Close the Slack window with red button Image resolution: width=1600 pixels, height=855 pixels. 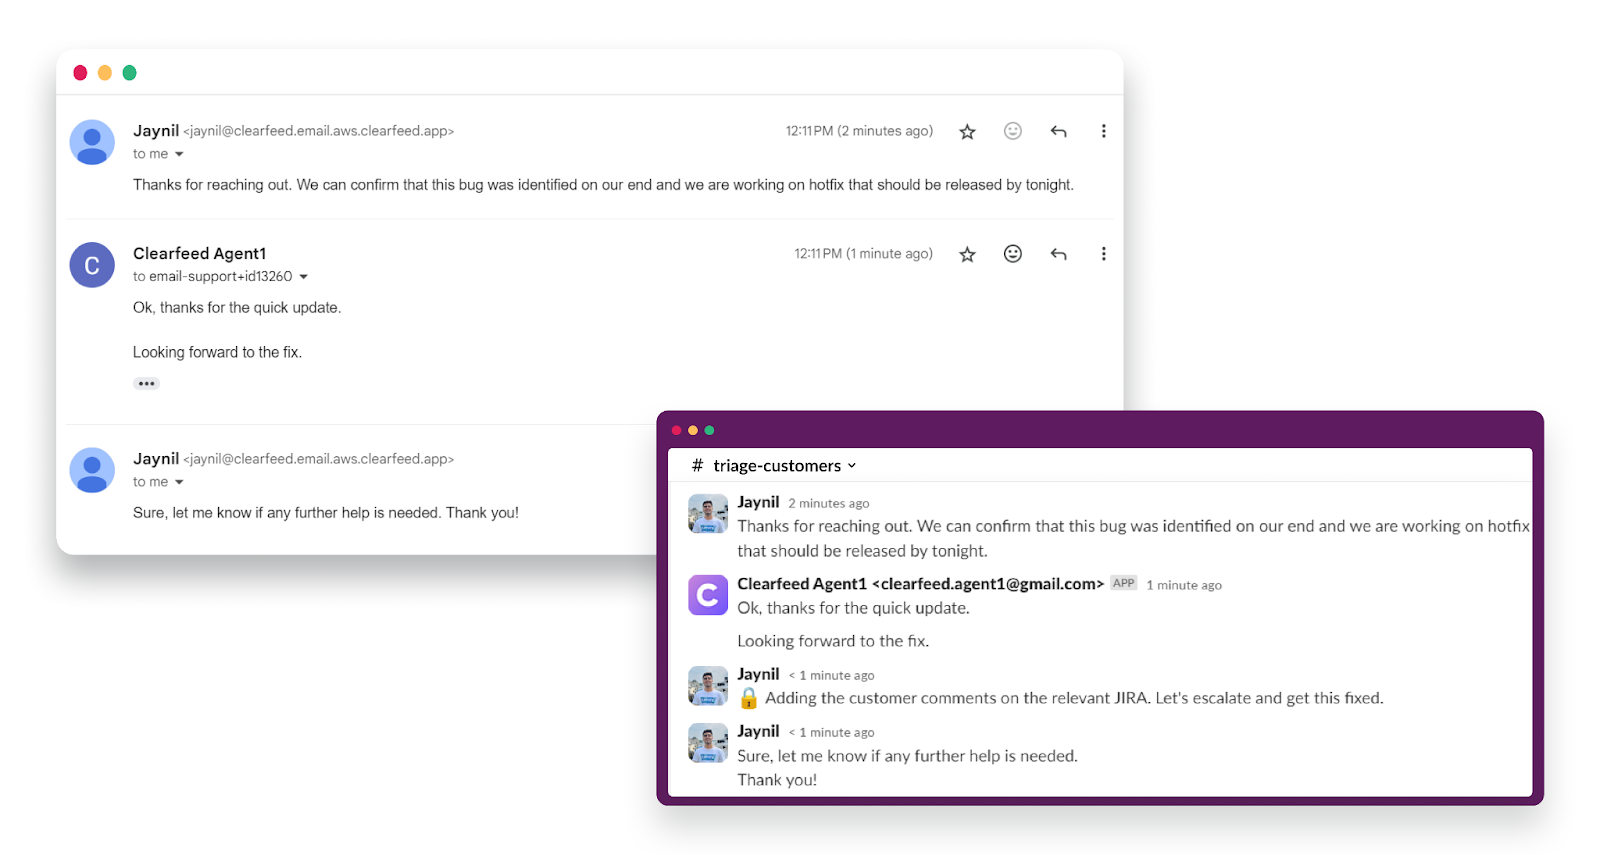(677, 430)
